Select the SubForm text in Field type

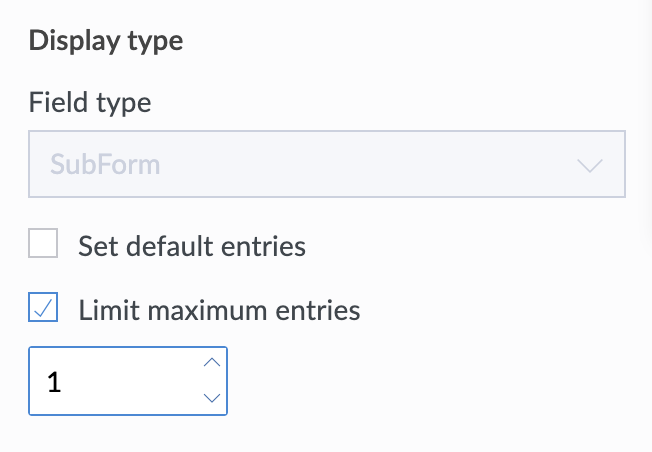click(x=105, y=164)
